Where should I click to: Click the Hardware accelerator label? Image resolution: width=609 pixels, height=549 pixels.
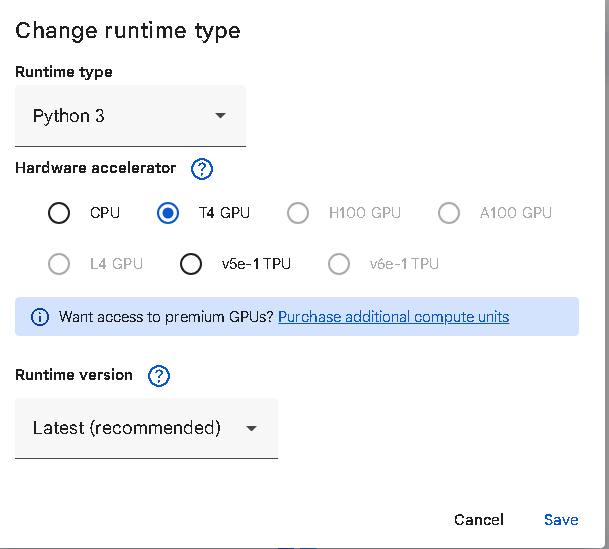[95, 168]
